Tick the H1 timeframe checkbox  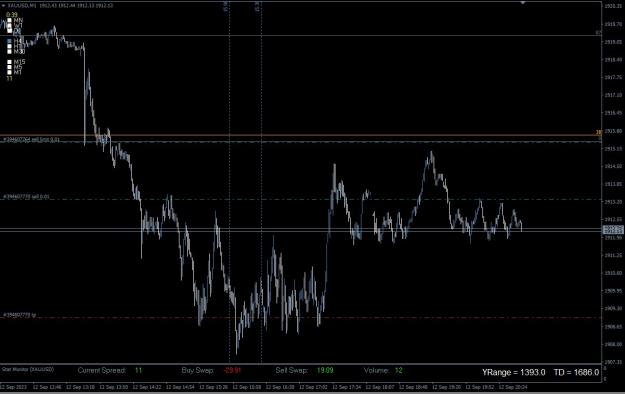pyautogui.click(x=9, y=46)
